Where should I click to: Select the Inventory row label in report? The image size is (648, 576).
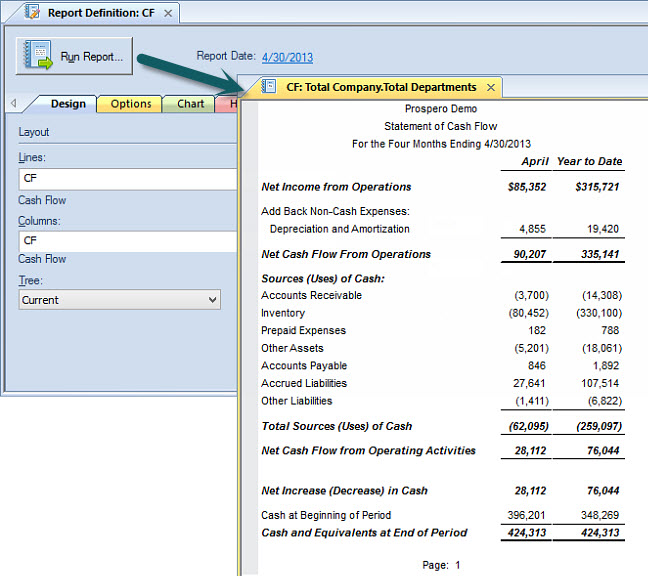[283, 313]
